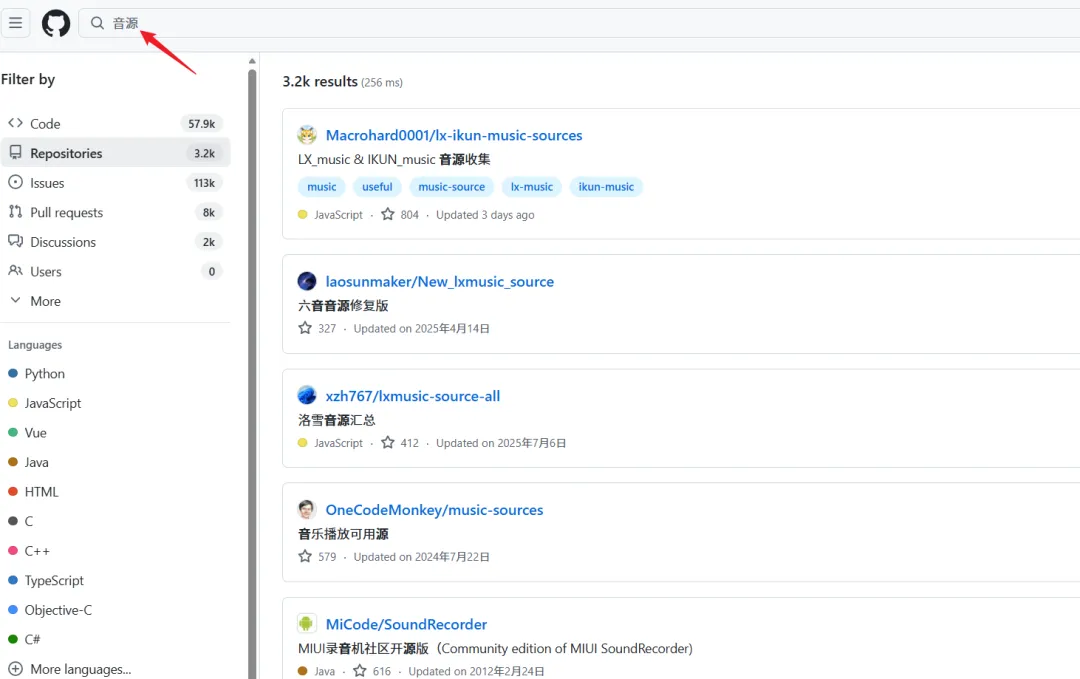Image resolution: width=1080 pixels, height=679 pixels.
Task: Click the Discussions speech-bubble icon
Action: [x=15, y=241]
